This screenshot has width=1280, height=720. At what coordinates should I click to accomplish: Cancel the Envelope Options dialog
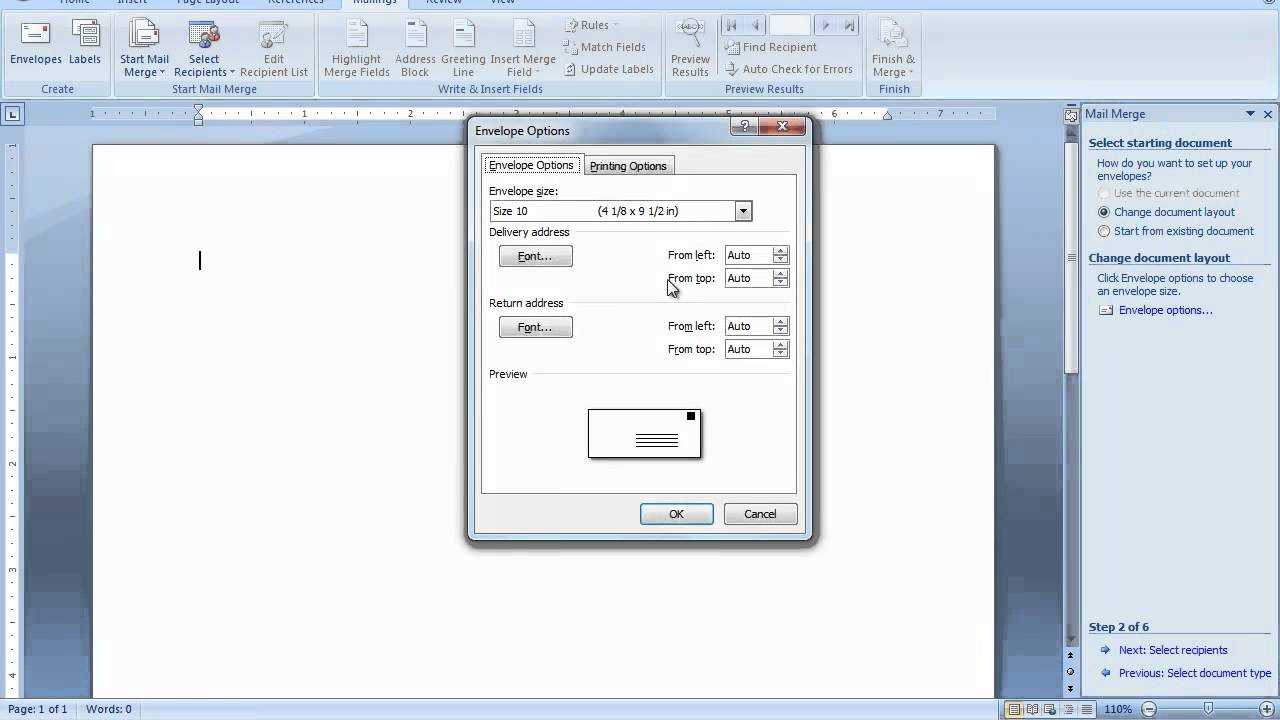[x=760, y=514]
